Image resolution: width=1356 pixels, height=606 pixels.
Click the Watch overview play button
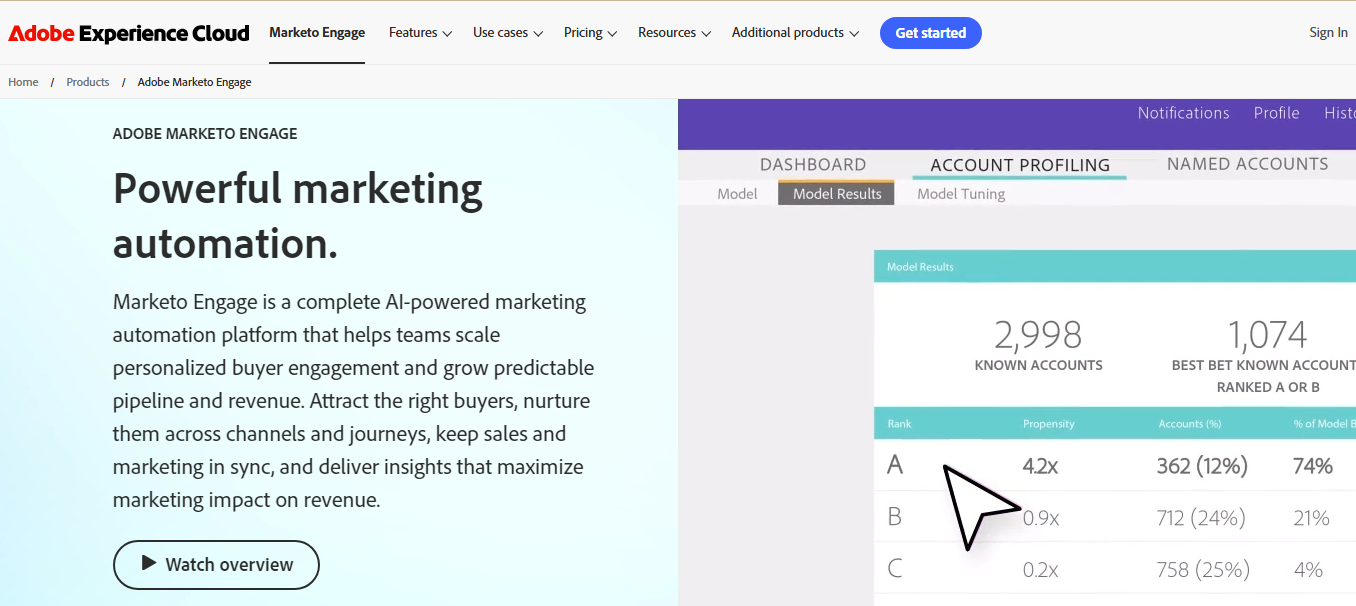coord(216,565)
